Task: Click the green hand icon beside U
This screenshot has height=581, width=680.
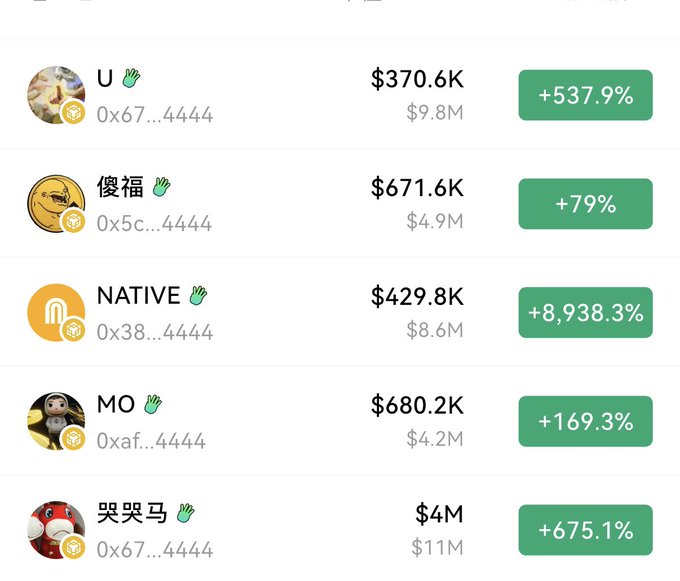Action: click(131, 78)
